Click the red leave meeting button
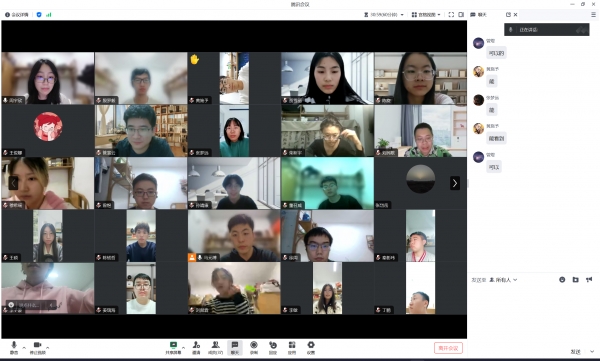The image size is (600, 361). 448,348
